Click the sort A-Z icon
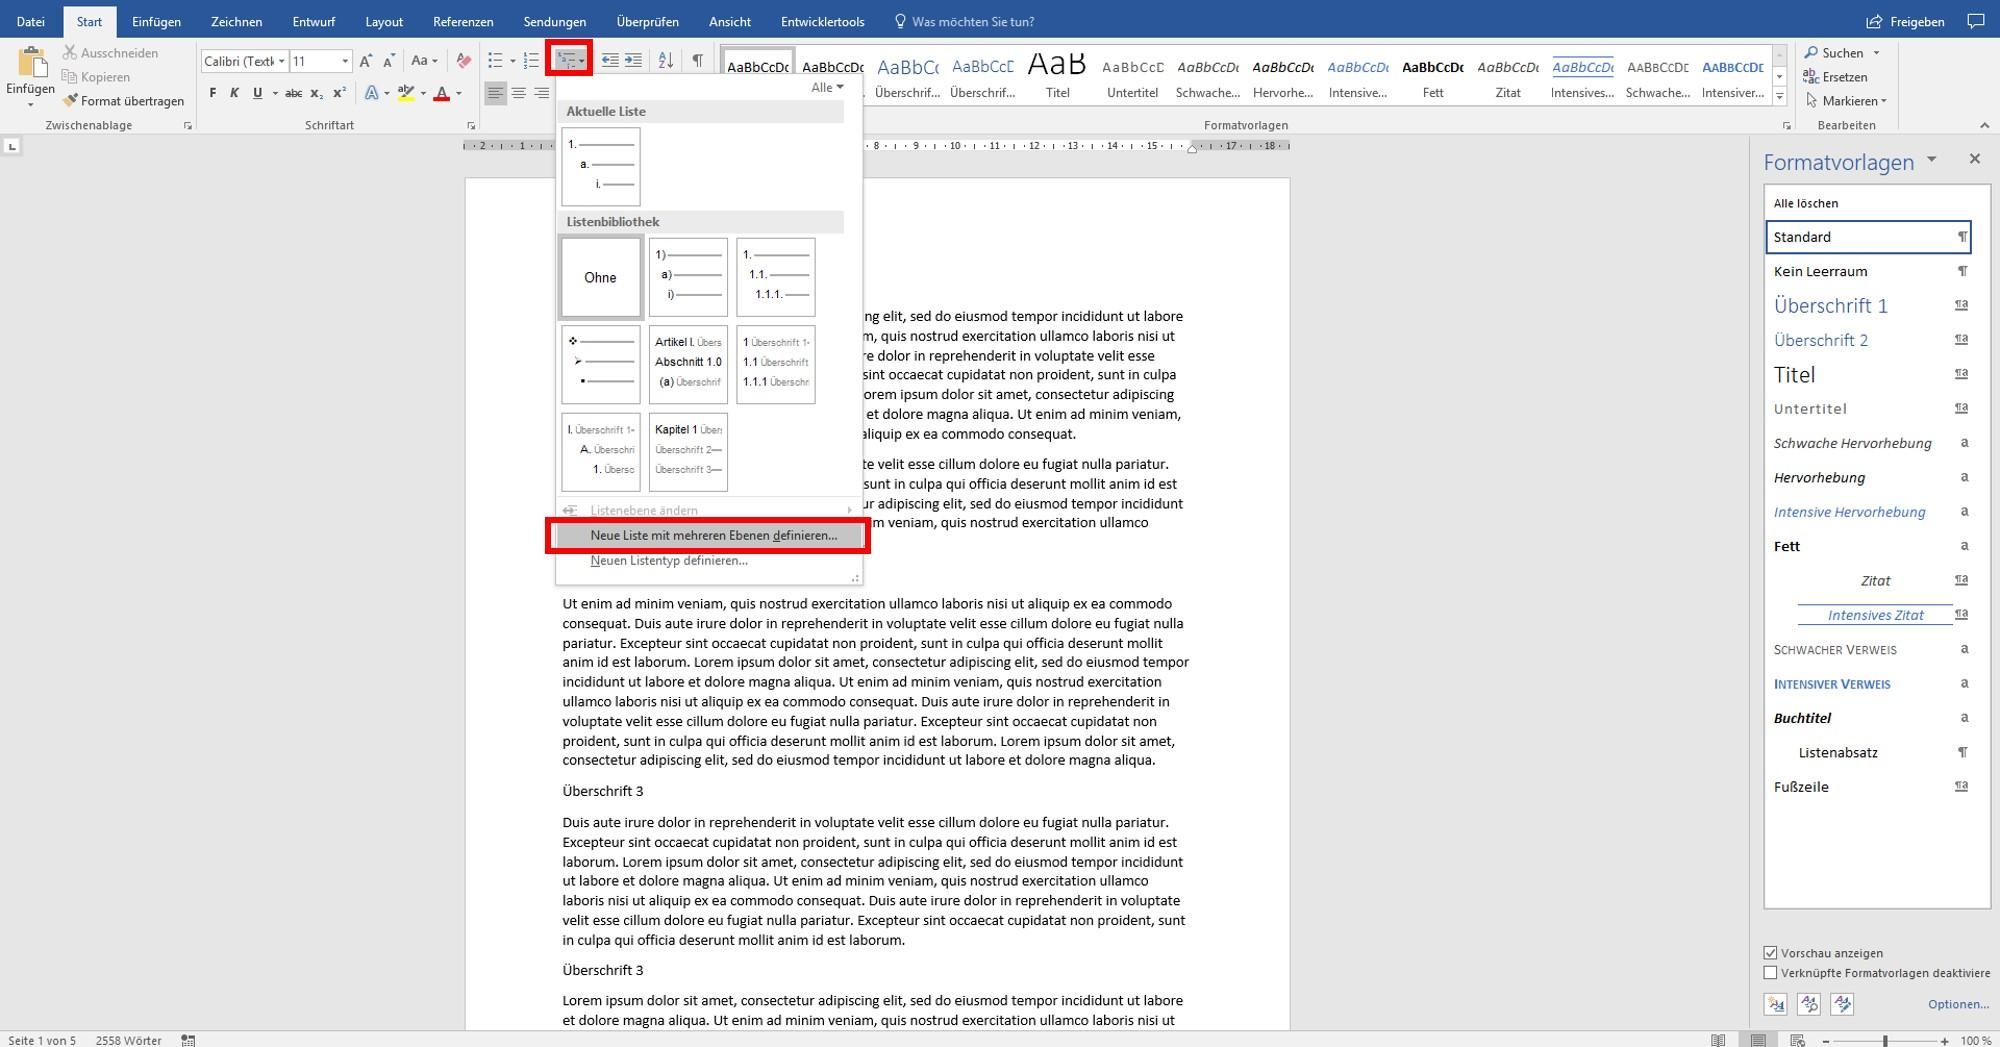The image size is (2000, 1047). [x=666, y=61]
